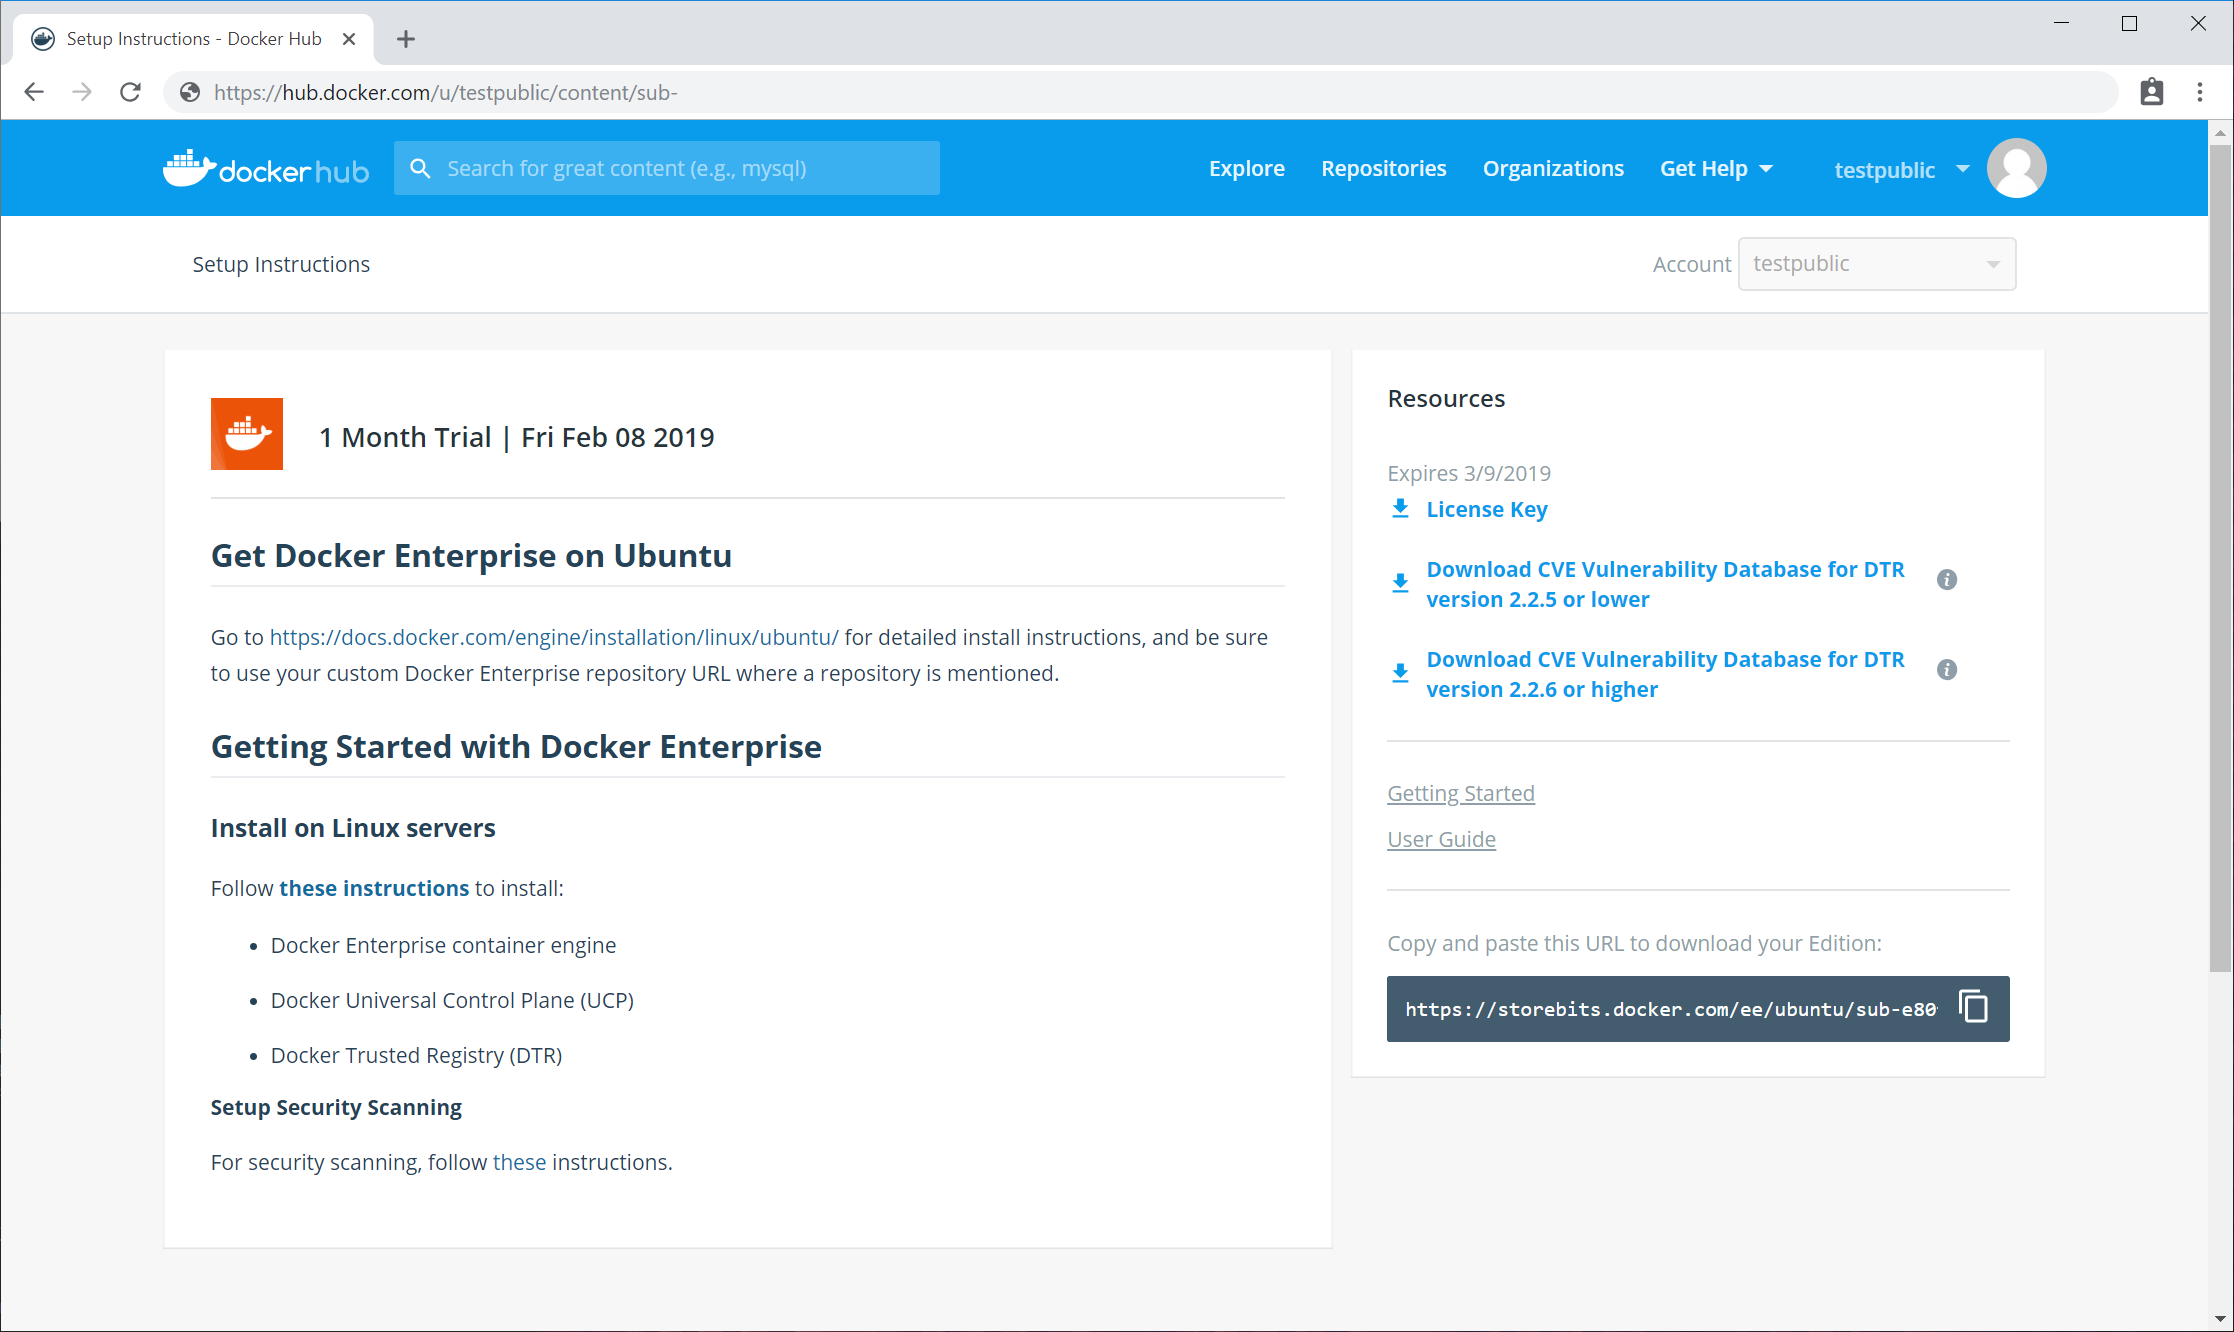
Task: Expand the Get Help dropdown
Action: (1716, 169)
